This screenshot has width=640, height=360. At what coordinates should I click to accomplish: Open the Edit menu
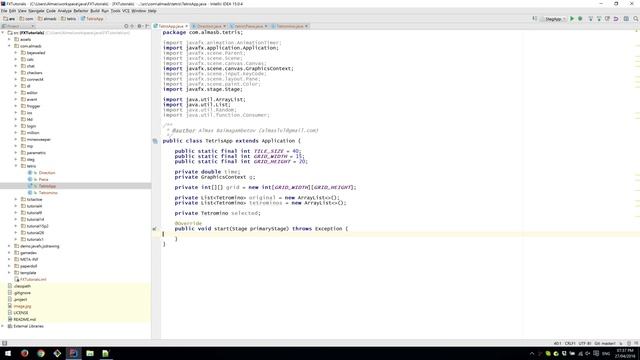point(13,11)
